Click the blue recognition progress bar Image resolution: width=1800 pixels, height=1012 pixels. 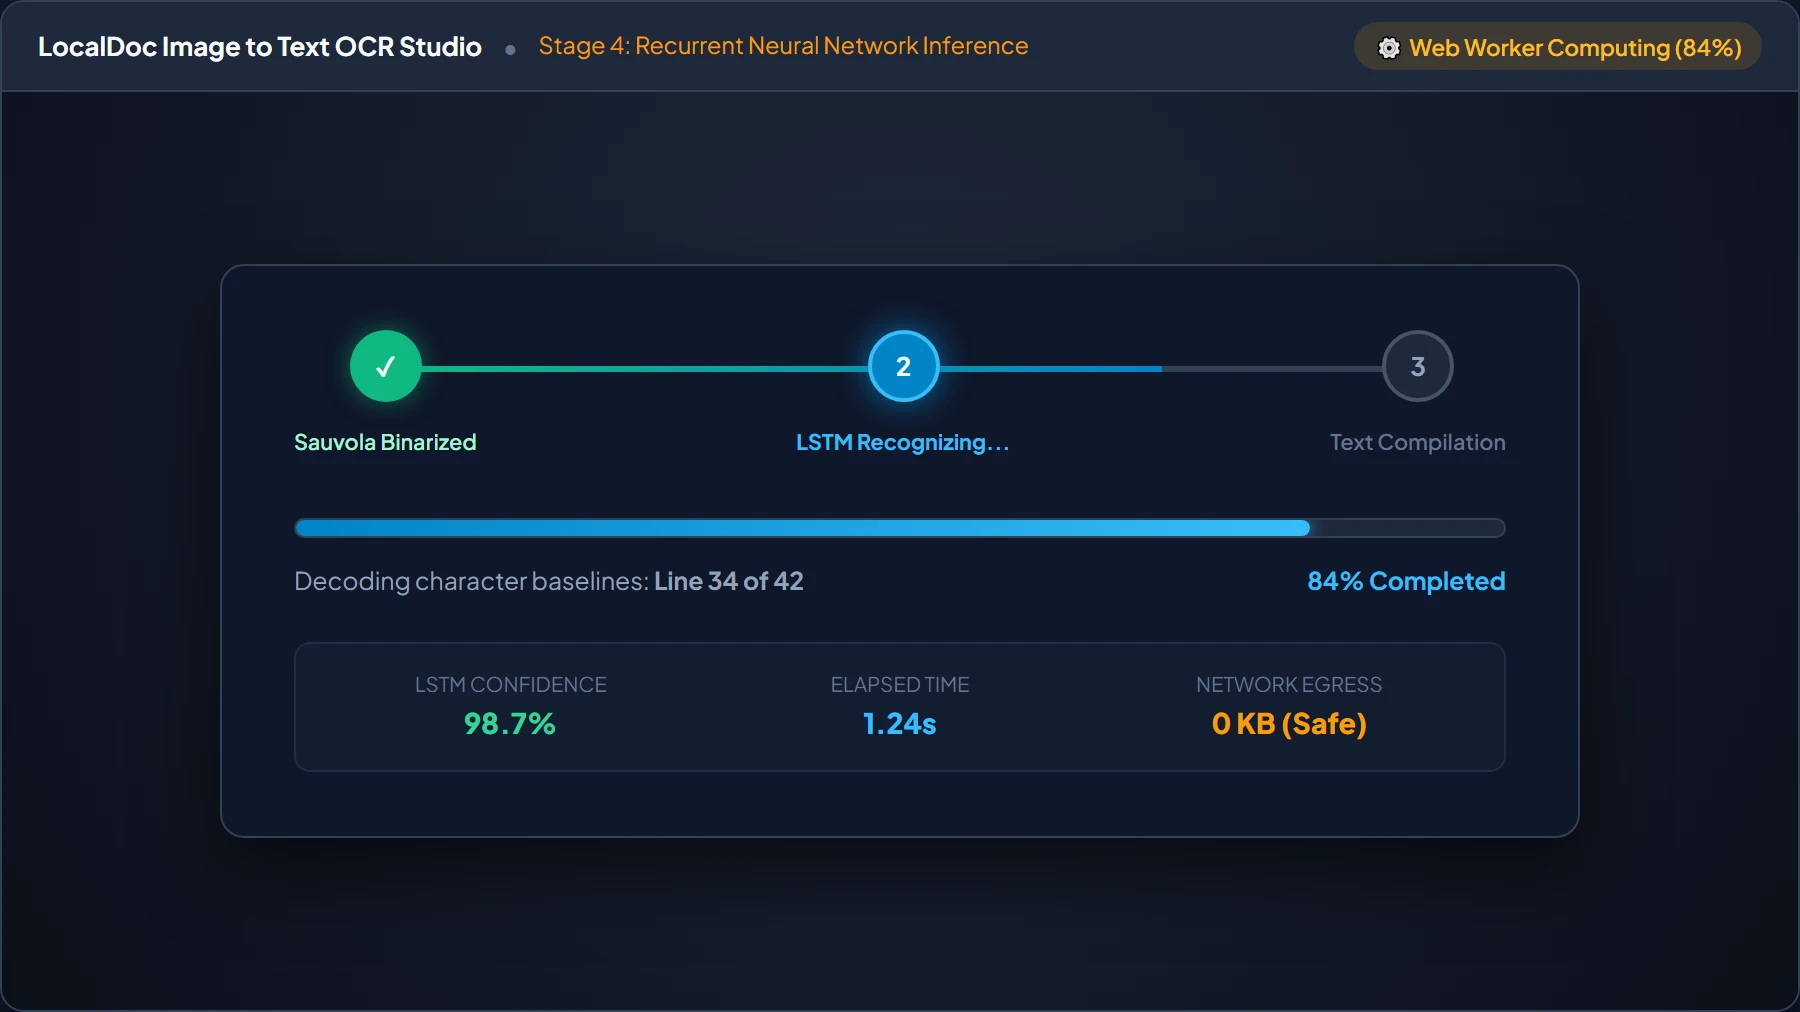click(900, 528)
